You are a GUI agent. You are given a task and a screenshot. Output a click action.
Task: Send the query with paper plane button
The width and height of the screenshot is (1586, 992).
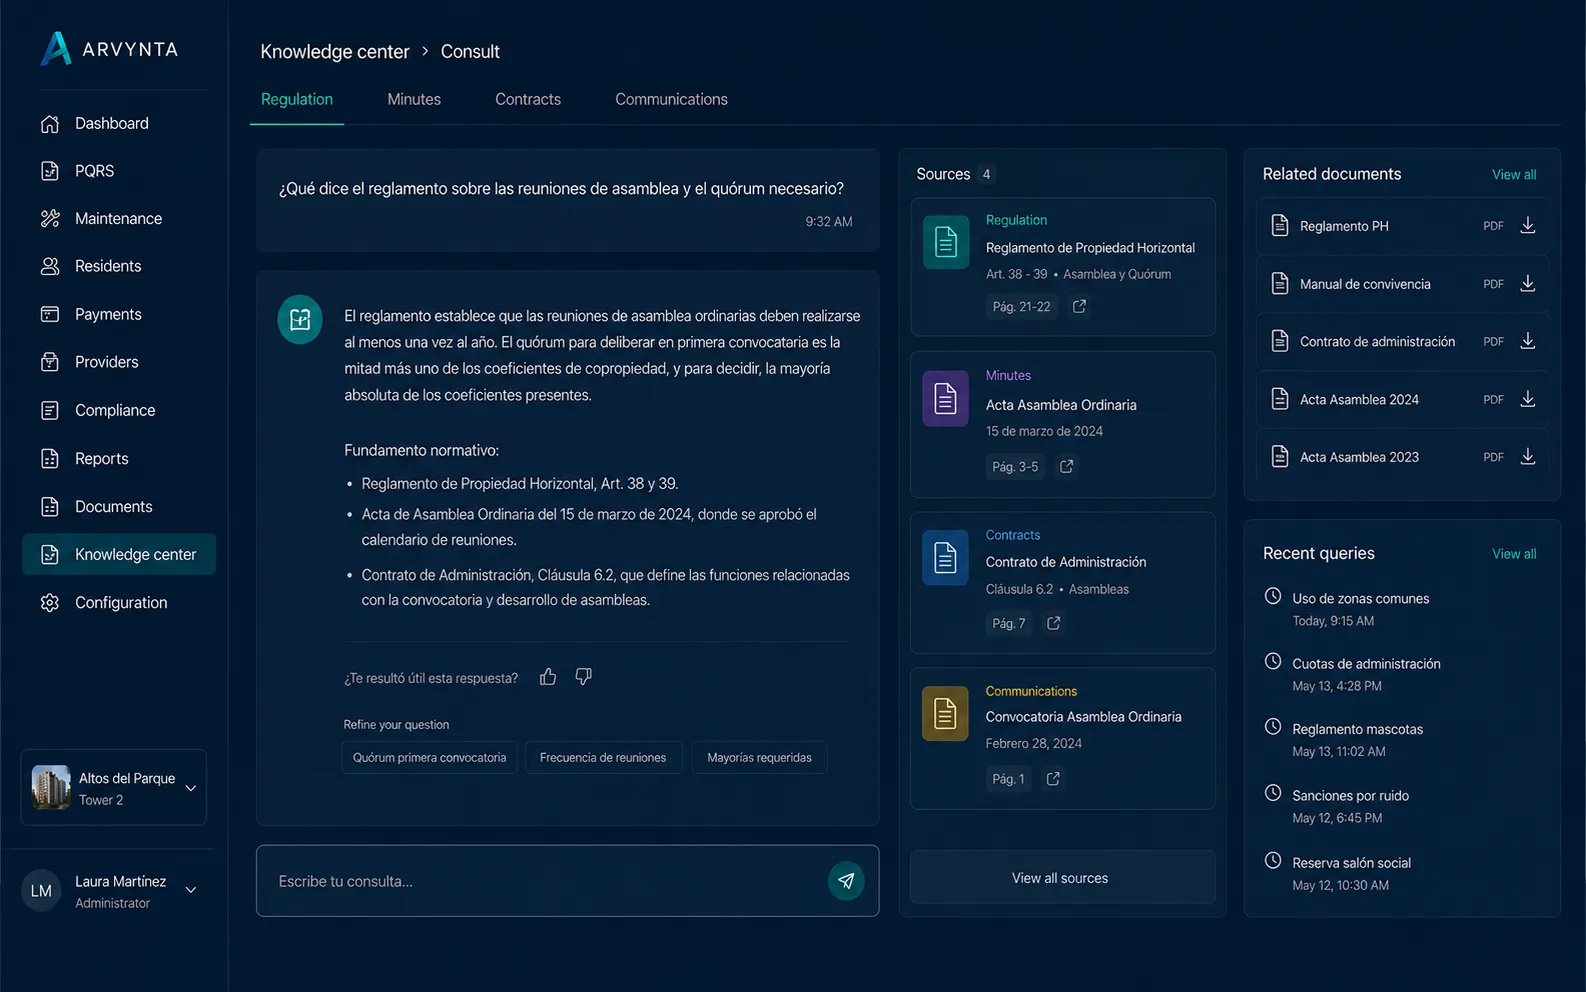click(846, 881)
